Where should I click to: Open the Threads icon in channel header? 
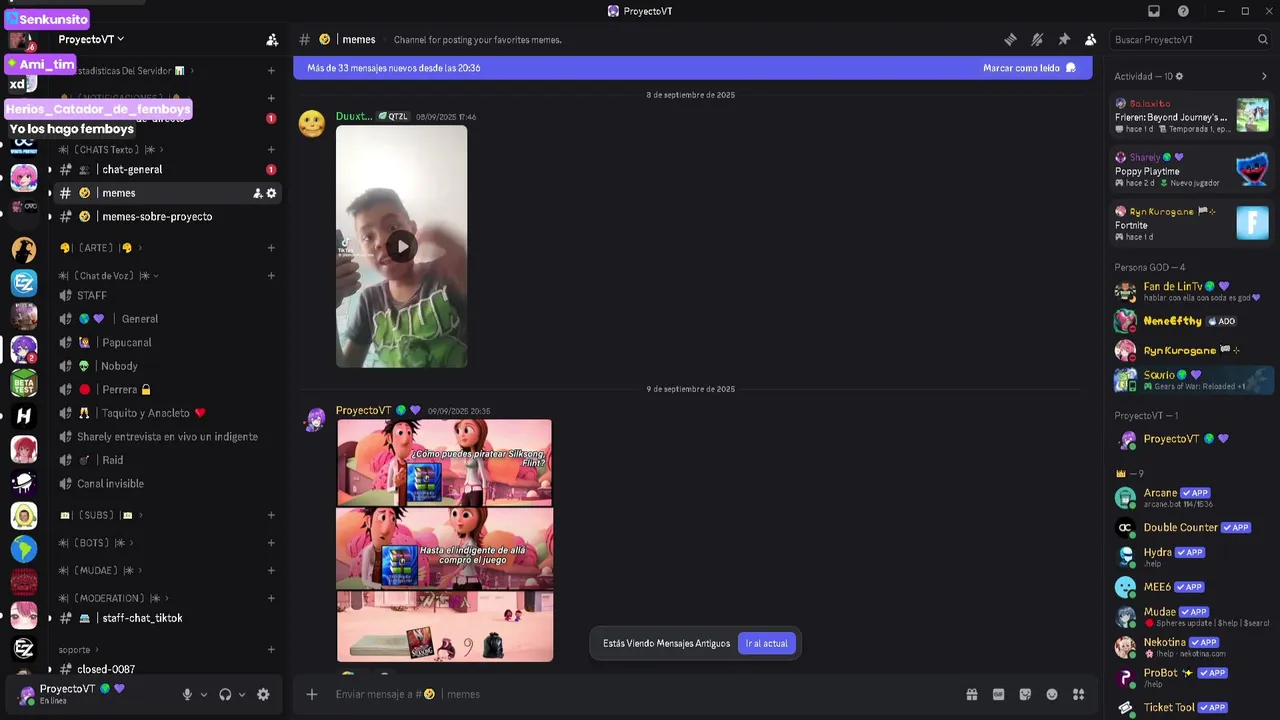(x=1010, y=40)
